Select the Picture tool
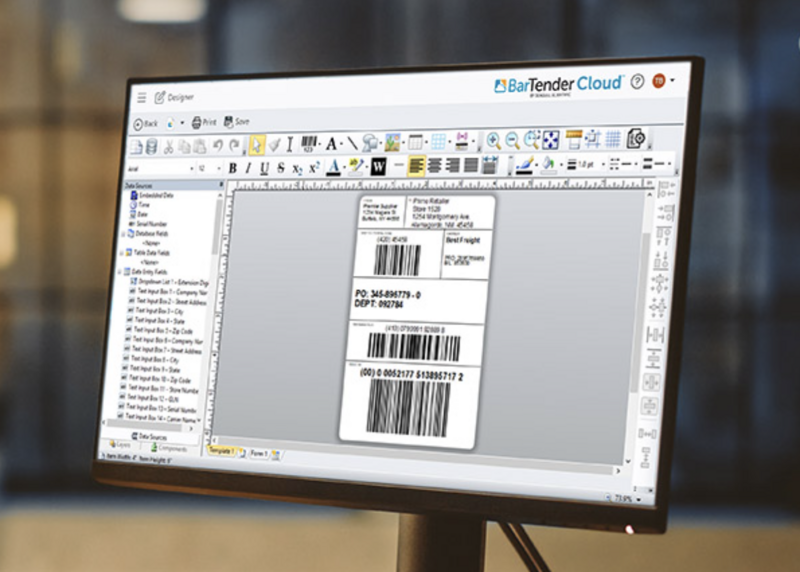Viewport: 800px width, 572px height. [x=392, y=142]
